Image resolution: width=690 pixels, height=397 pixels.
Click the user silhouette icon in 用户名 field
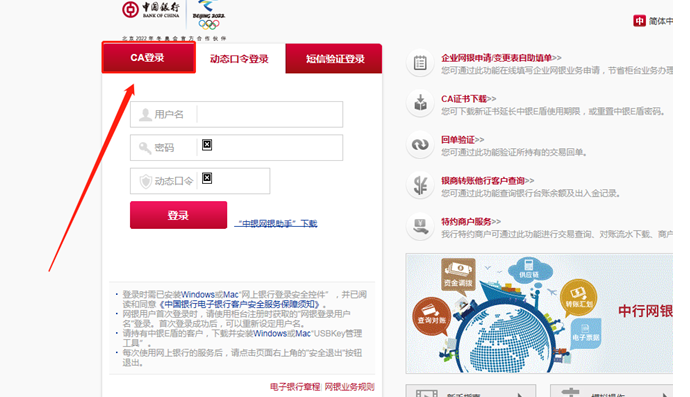(x=145, y=114)
